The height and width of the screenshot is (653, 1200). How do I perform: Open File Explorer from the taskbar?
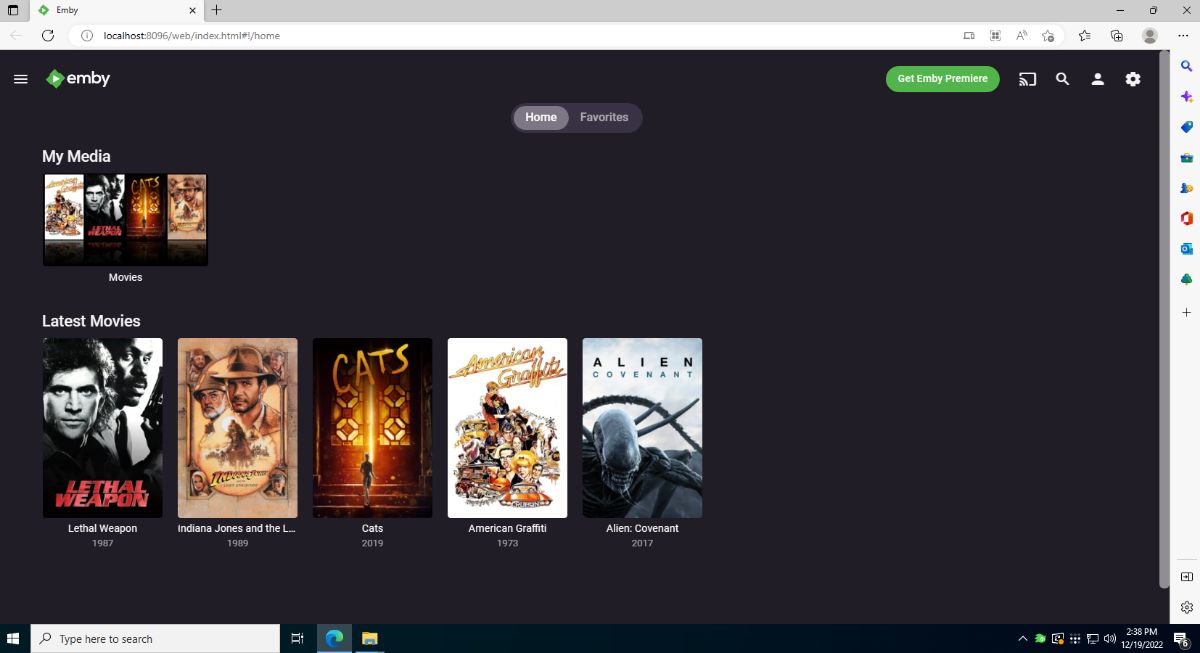[369, 638]
